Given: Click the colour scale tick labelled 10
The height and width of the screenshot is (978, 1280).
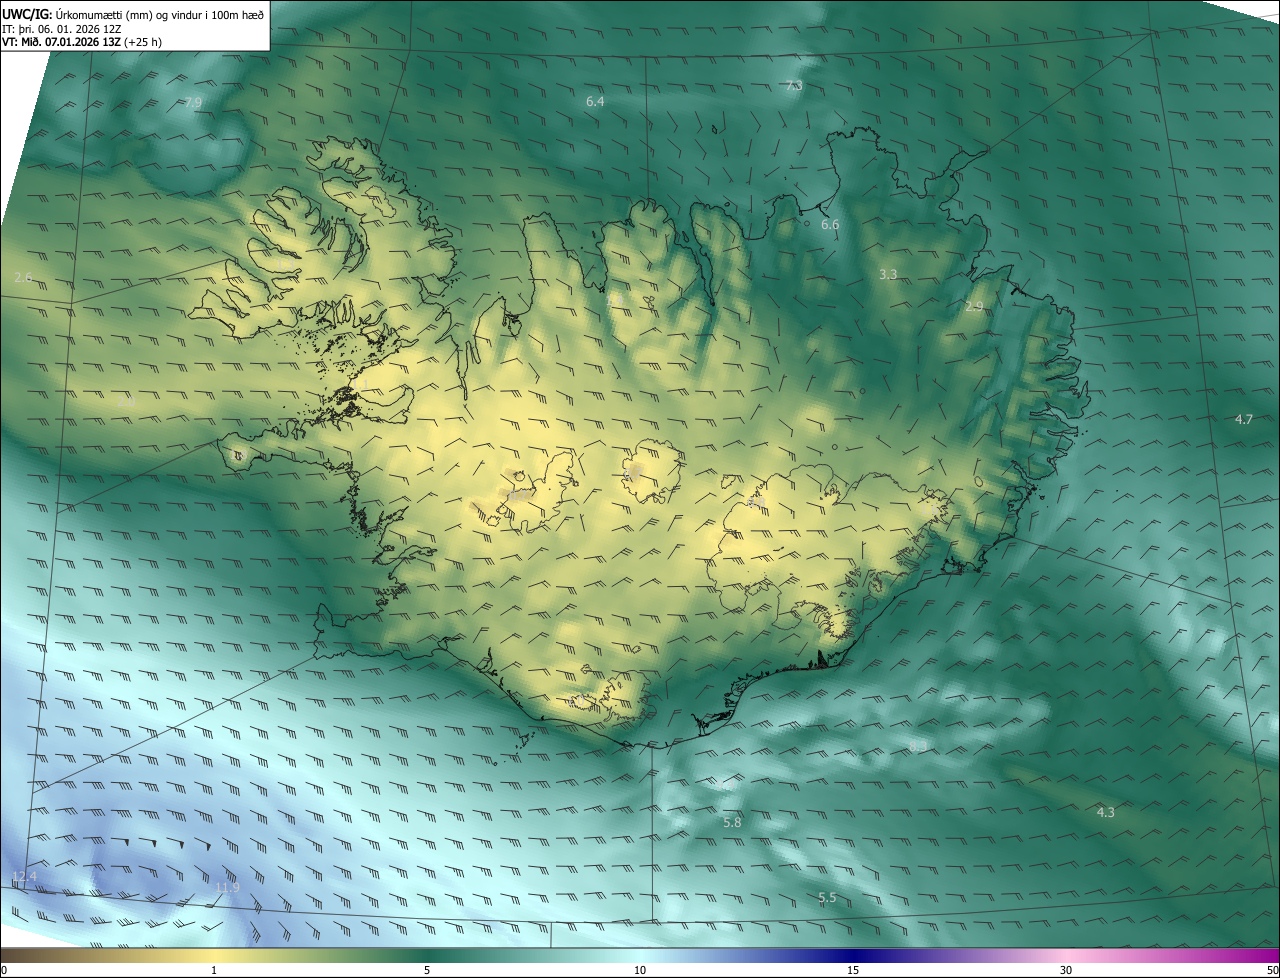Looking at the screenshot, I should coord(640,970).
